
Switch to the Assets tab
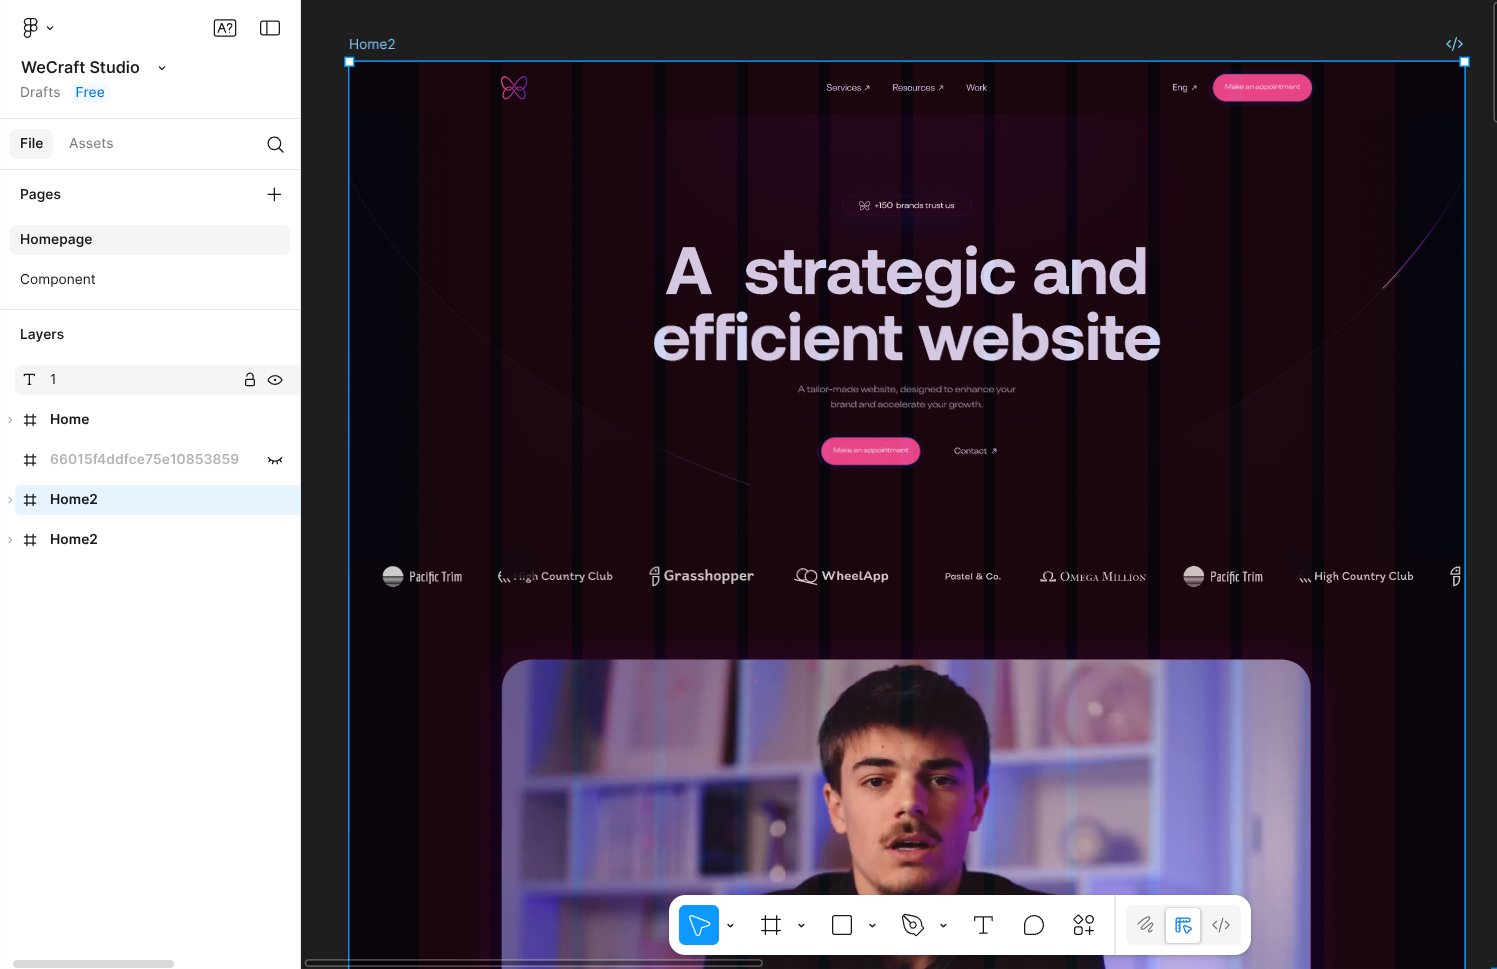pos(91,144)
